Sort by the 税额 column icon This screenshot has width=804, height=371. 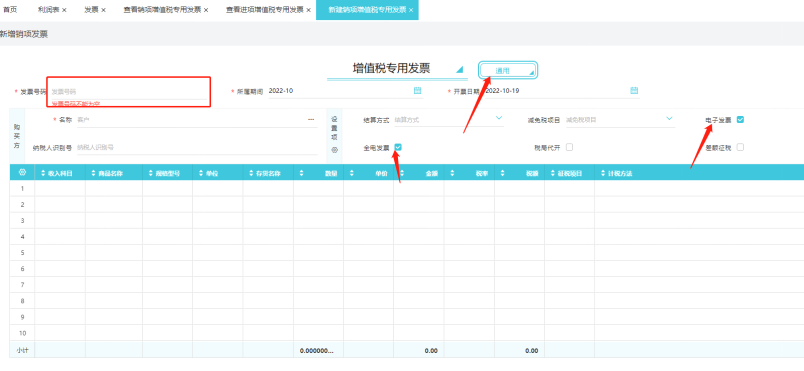pos(502,174)
